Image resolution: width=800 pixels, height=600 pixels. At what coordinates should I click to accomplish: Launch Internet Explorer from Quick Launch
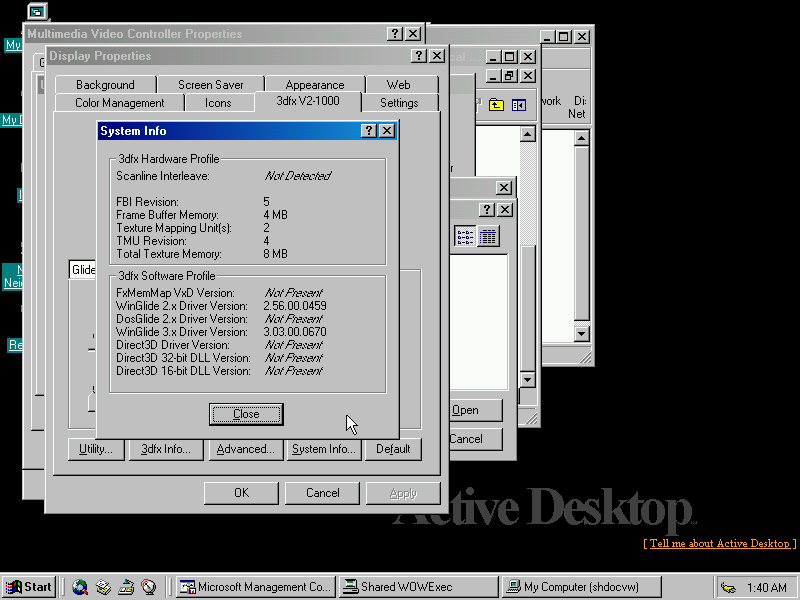[80, 587]
